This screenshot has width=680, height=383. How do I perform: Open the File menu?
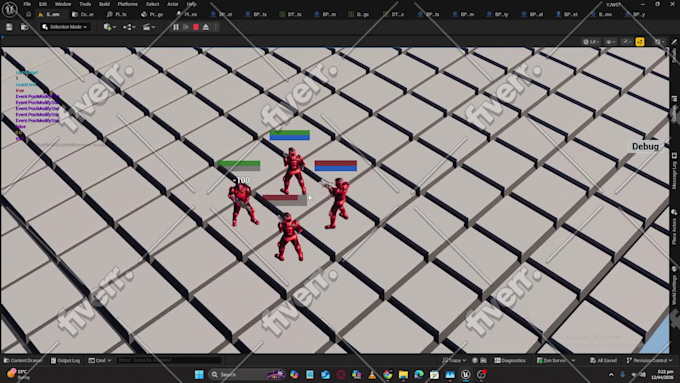click(27, 4)
